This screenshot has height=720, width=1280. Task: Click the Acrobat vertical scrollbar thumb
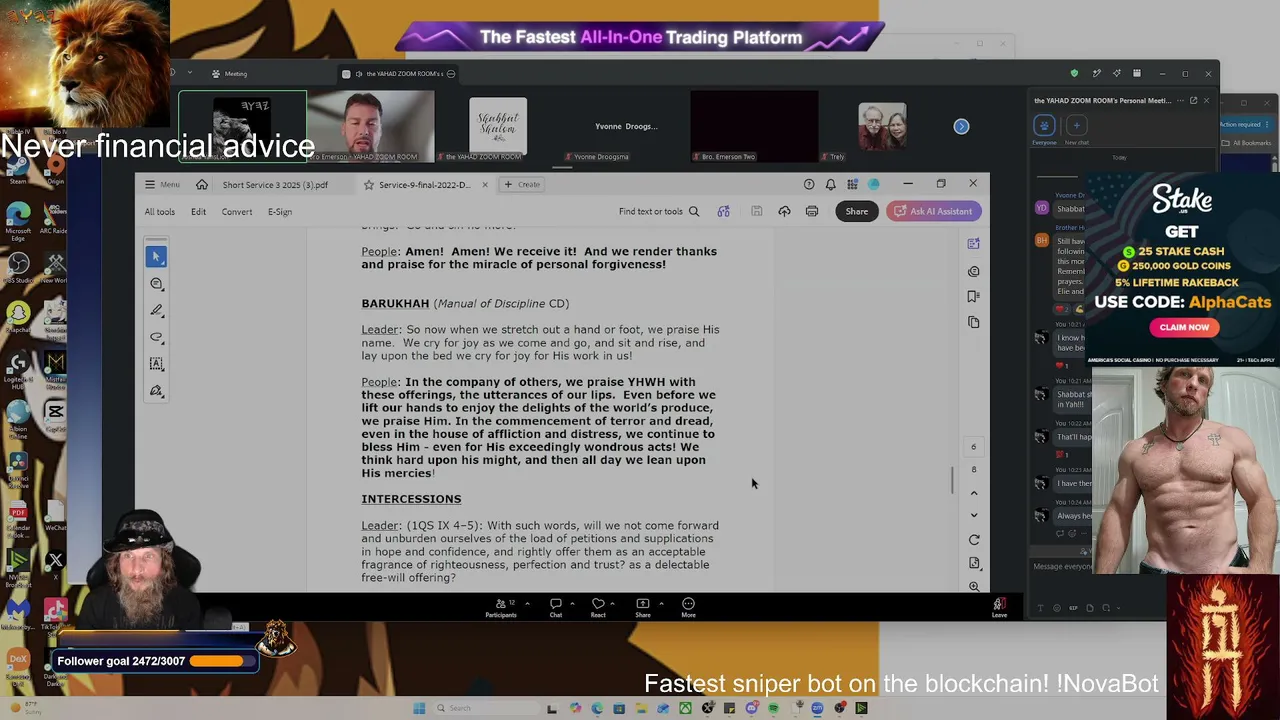953,480
